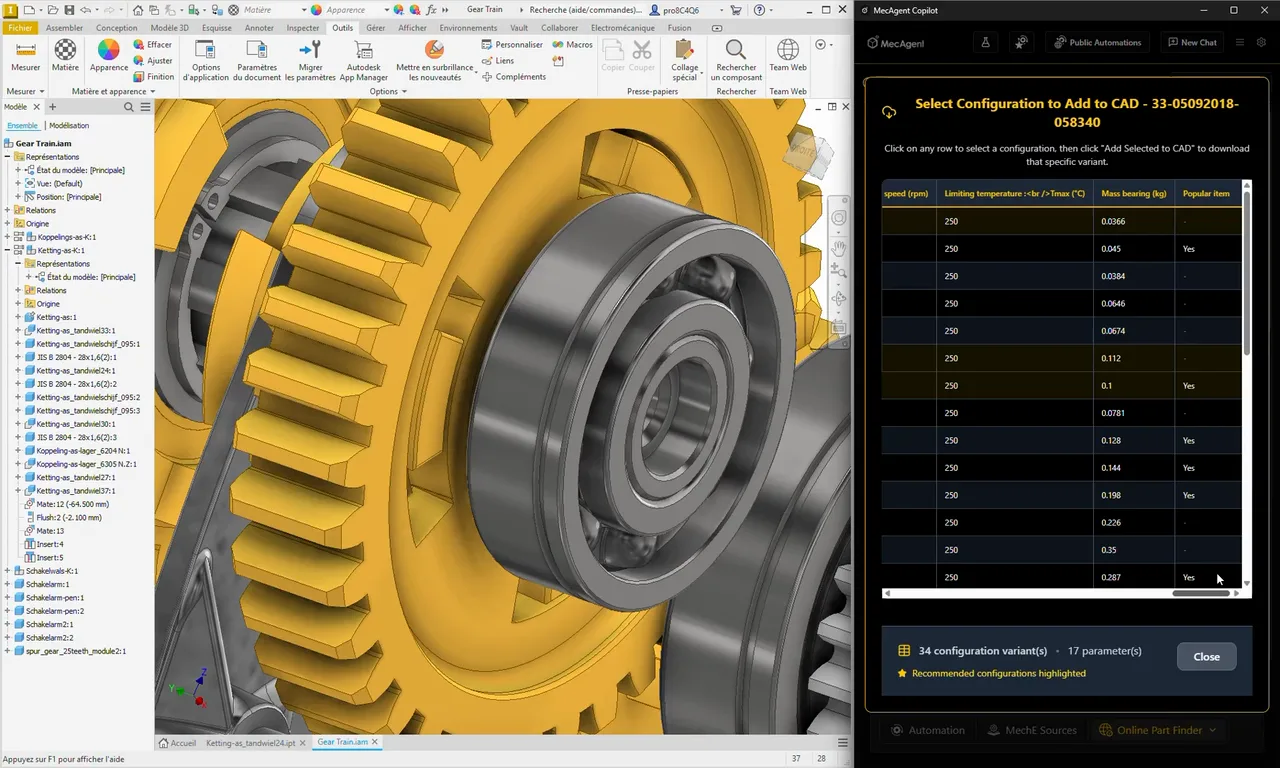This screenshot has height=768, width=1280.
Task: Launch Migrer les paramètres tool
Action: [311, 60]
